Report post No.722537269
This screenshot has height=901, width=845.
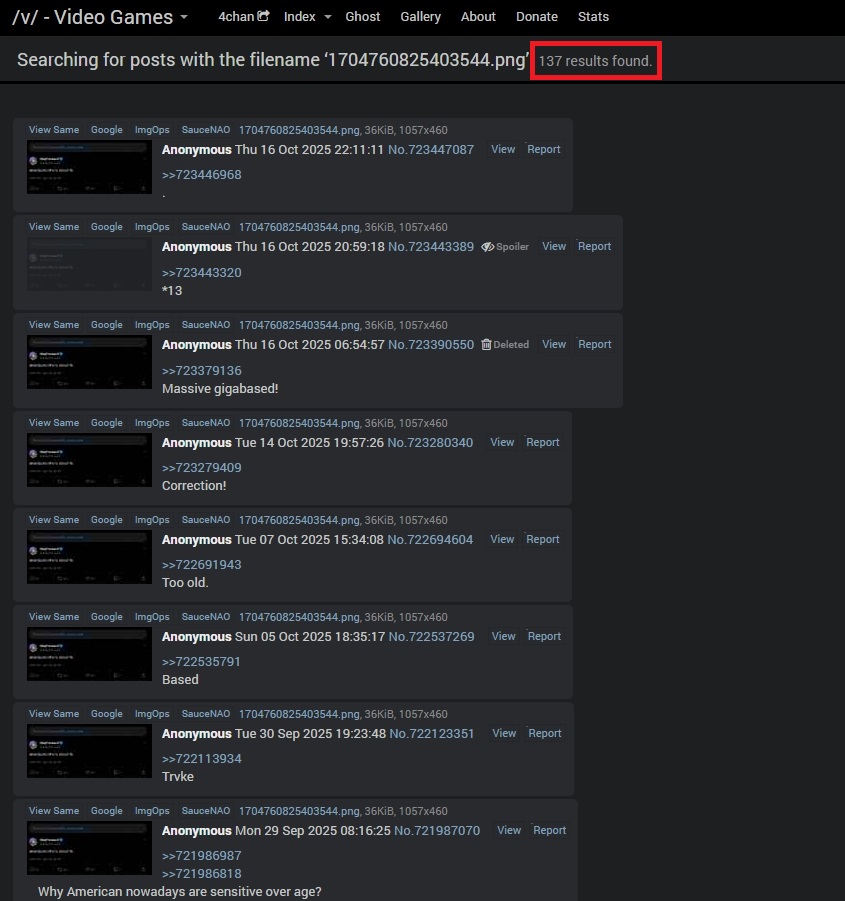point(544,637)
